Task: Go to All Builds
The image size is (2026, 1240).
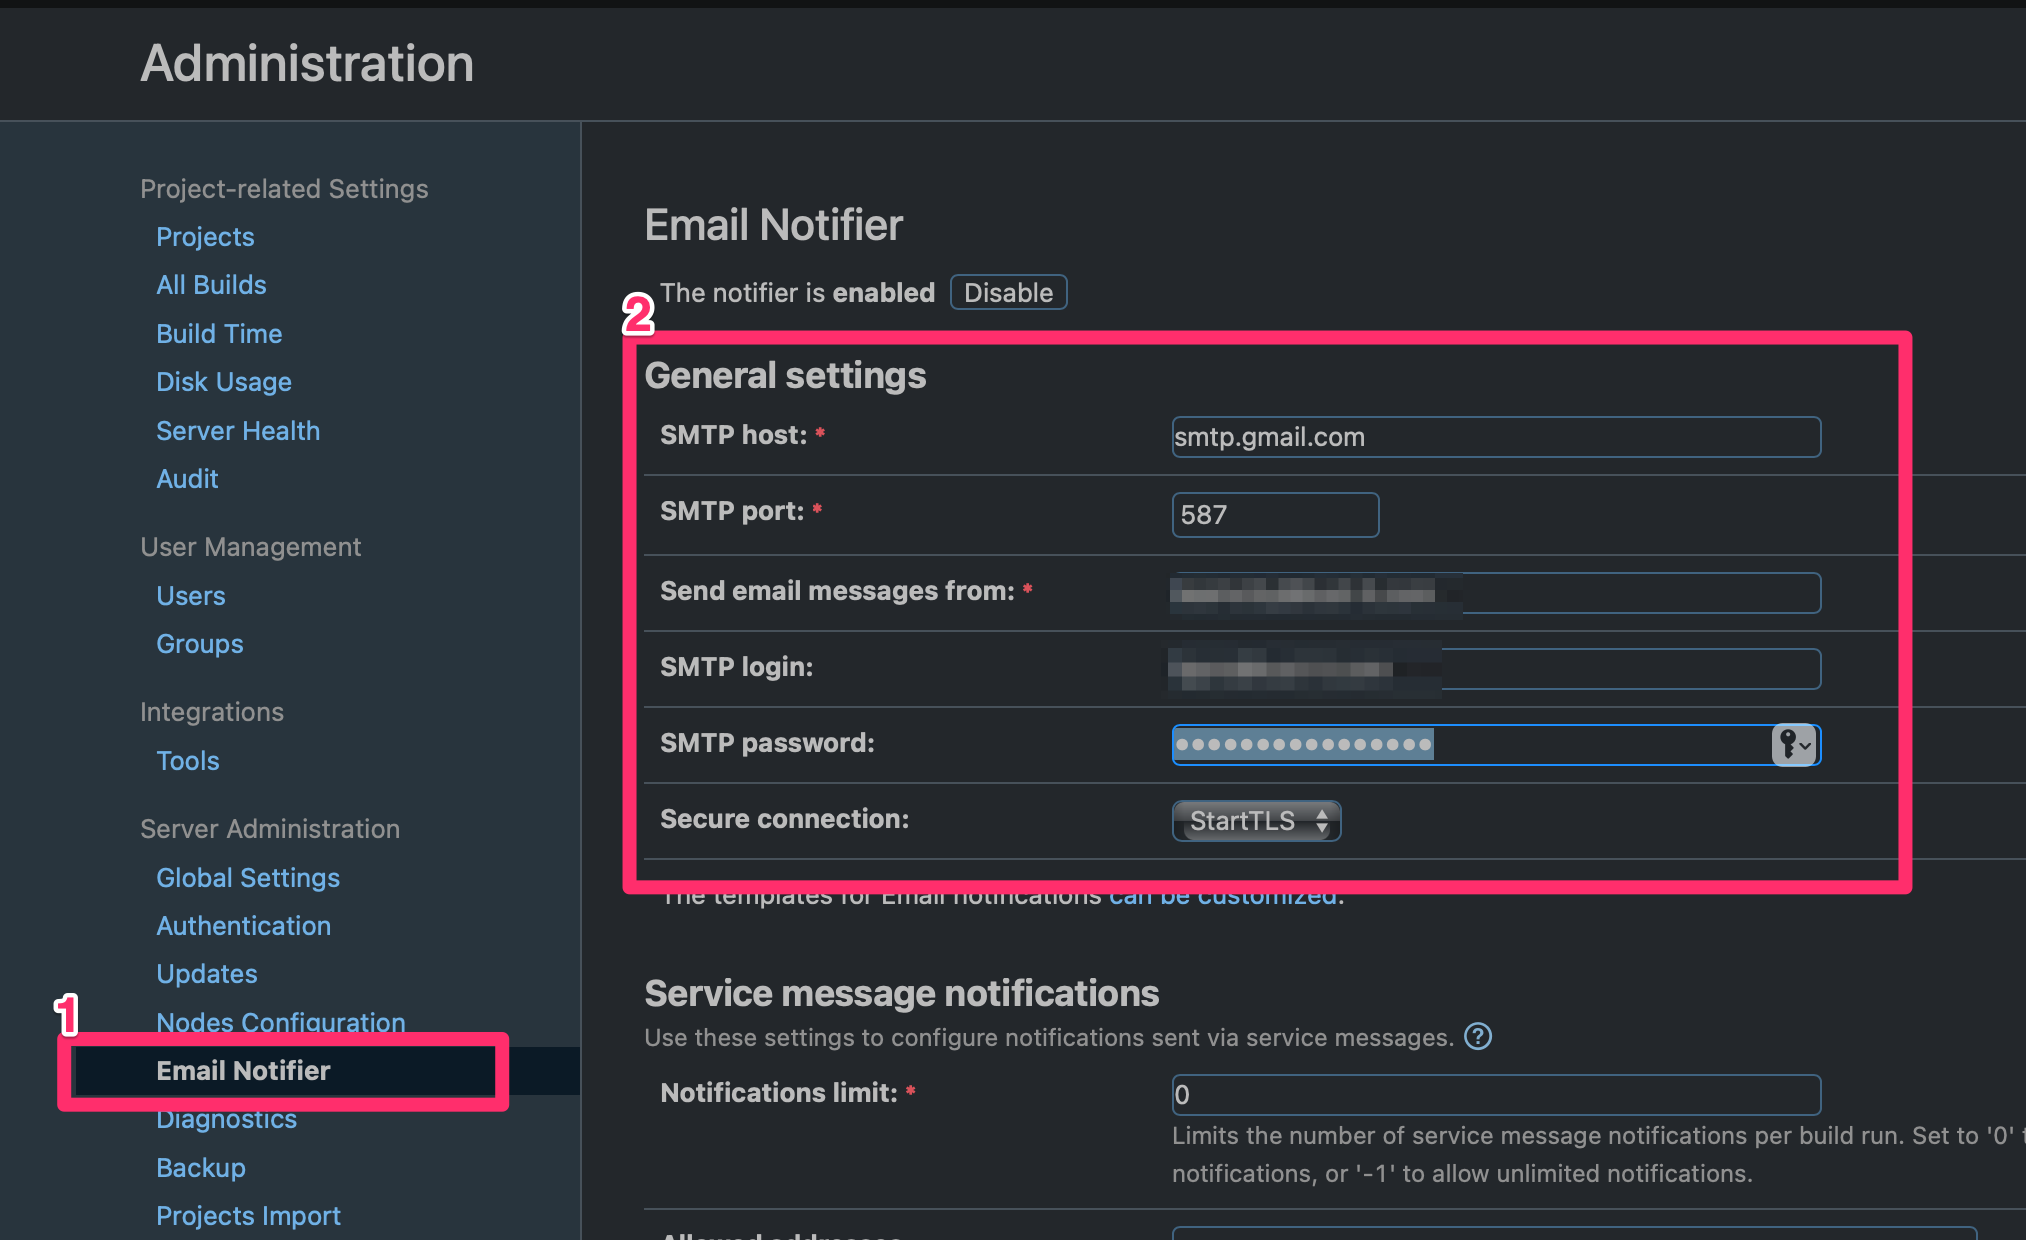Action: coord(211,285)
